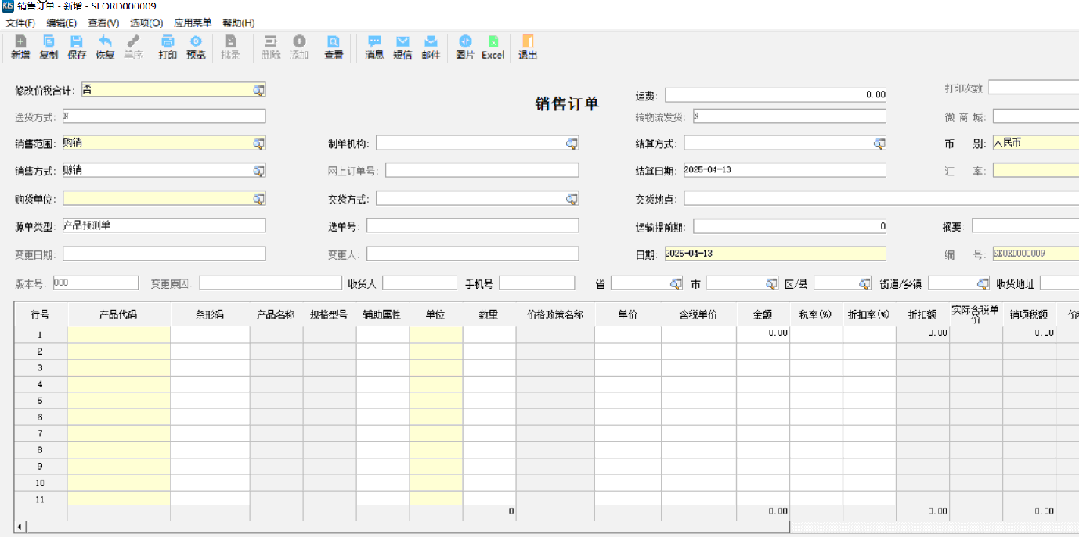The width and height of the screenshot is (1079, 537).
Task: Click the 收货人 input field
Action: pyautogui.click(x=419, y=283)
